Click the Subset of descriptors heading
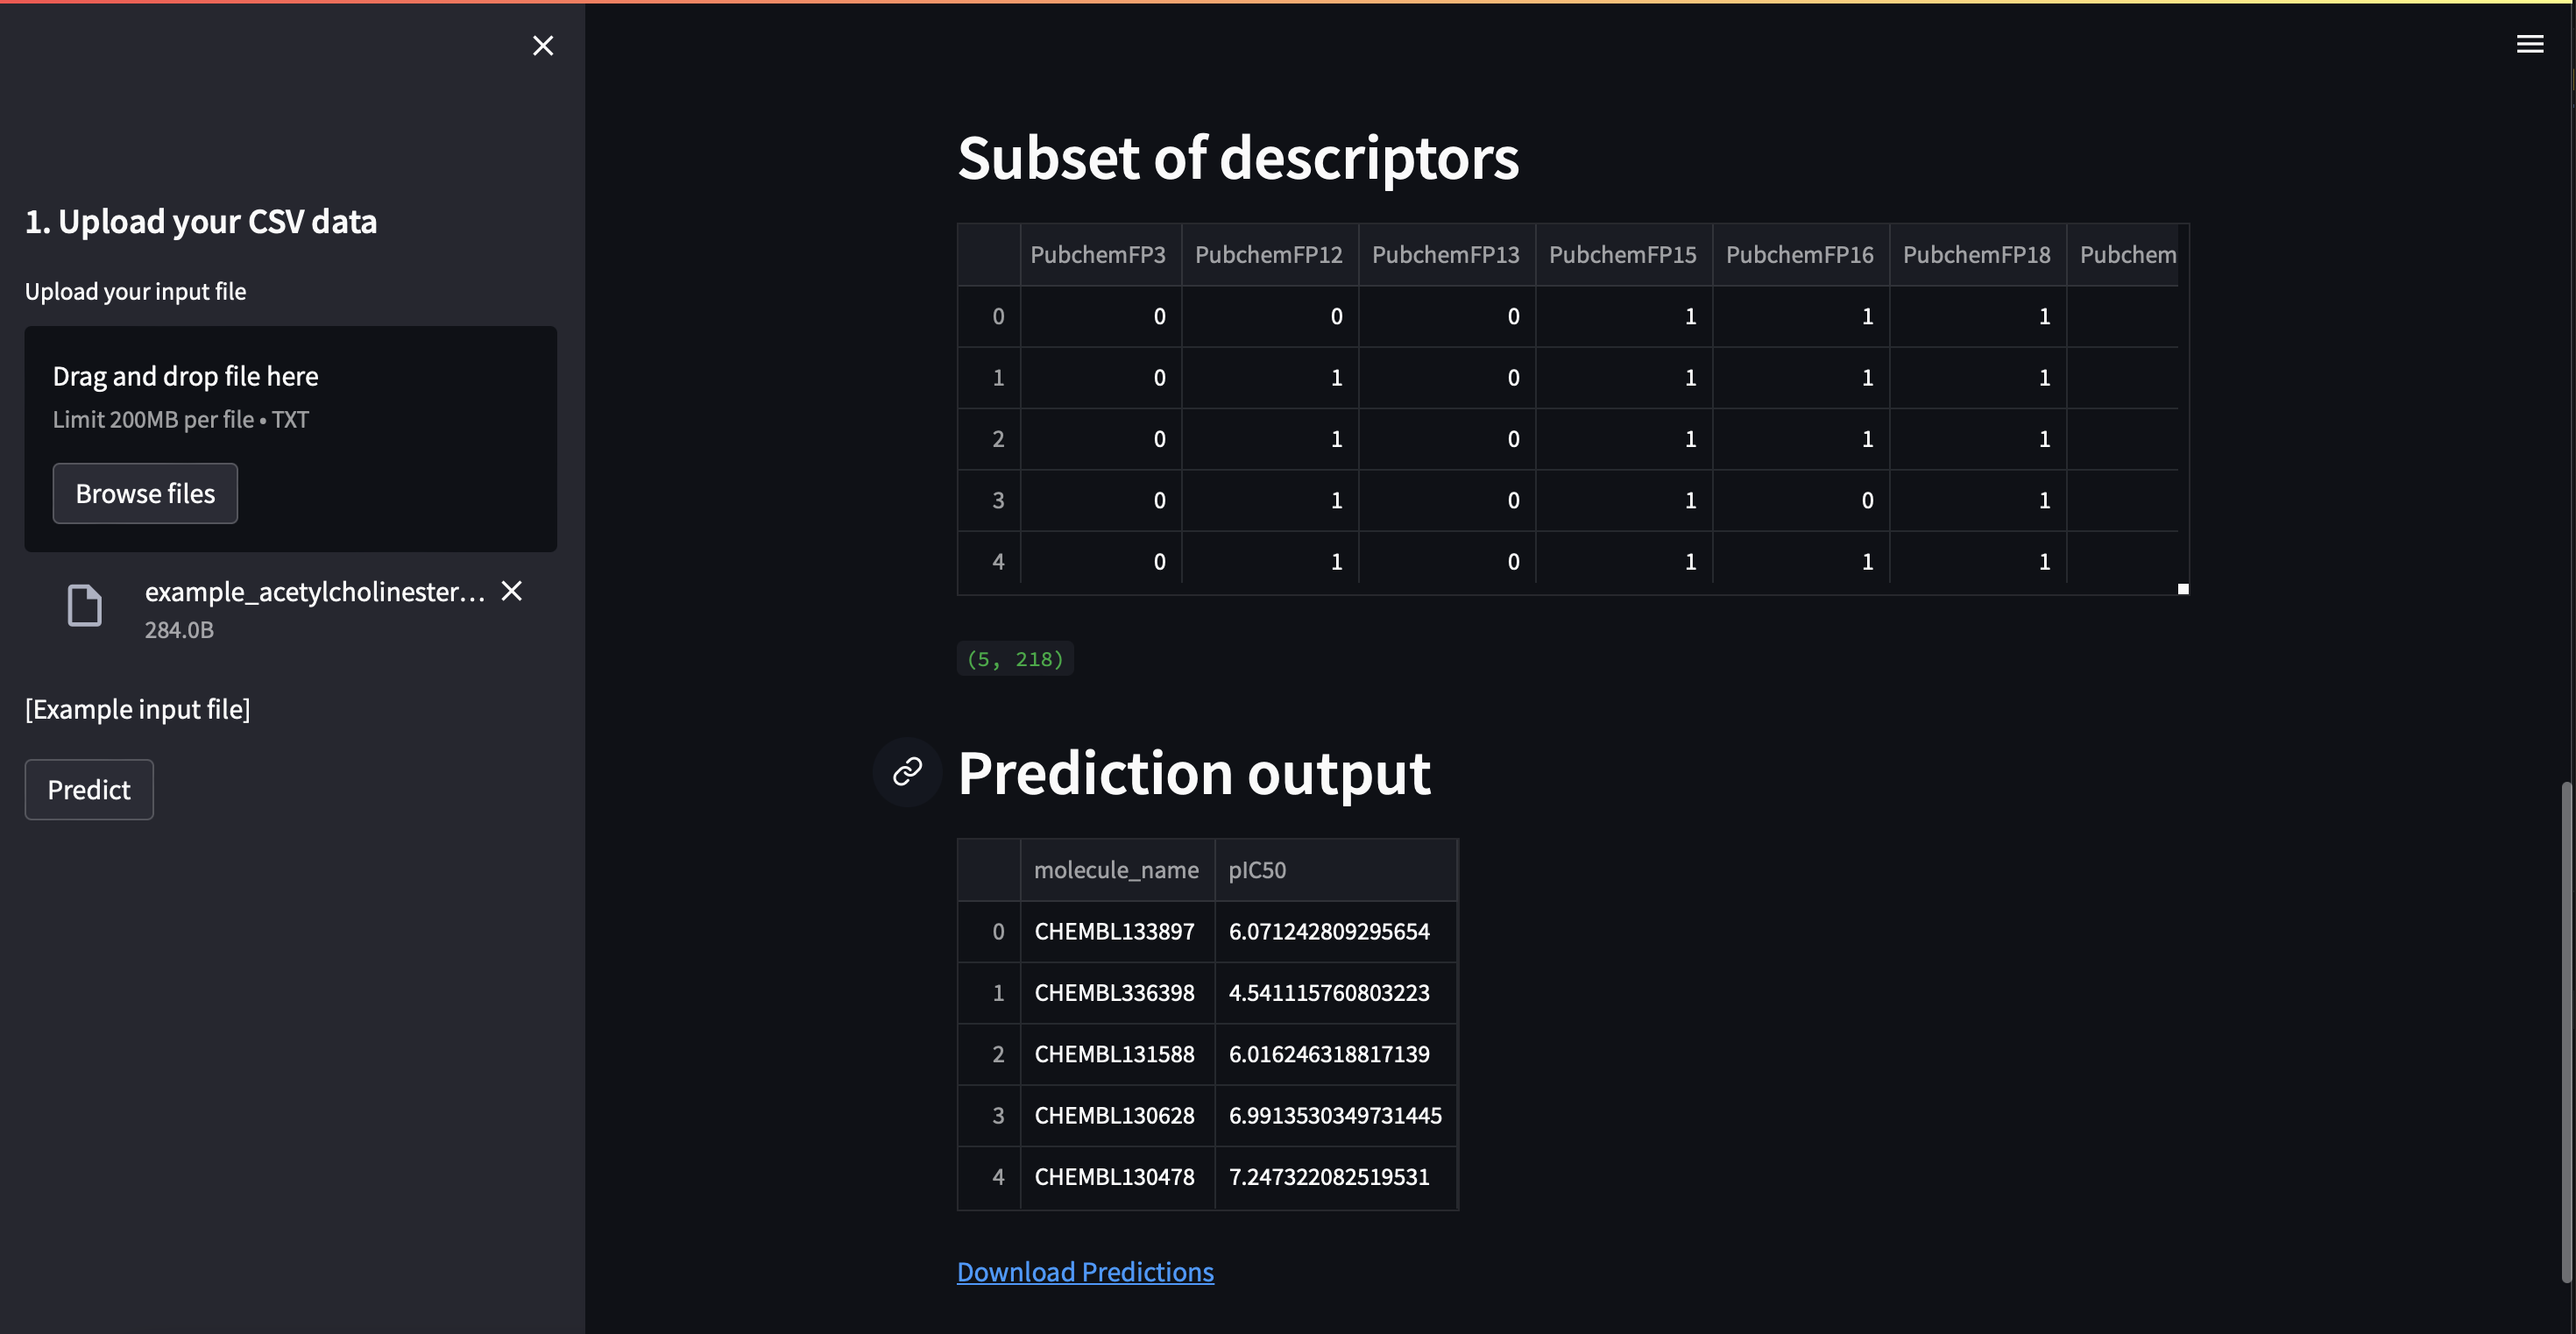The image size is (2576, 1334). pos(1238,158)
